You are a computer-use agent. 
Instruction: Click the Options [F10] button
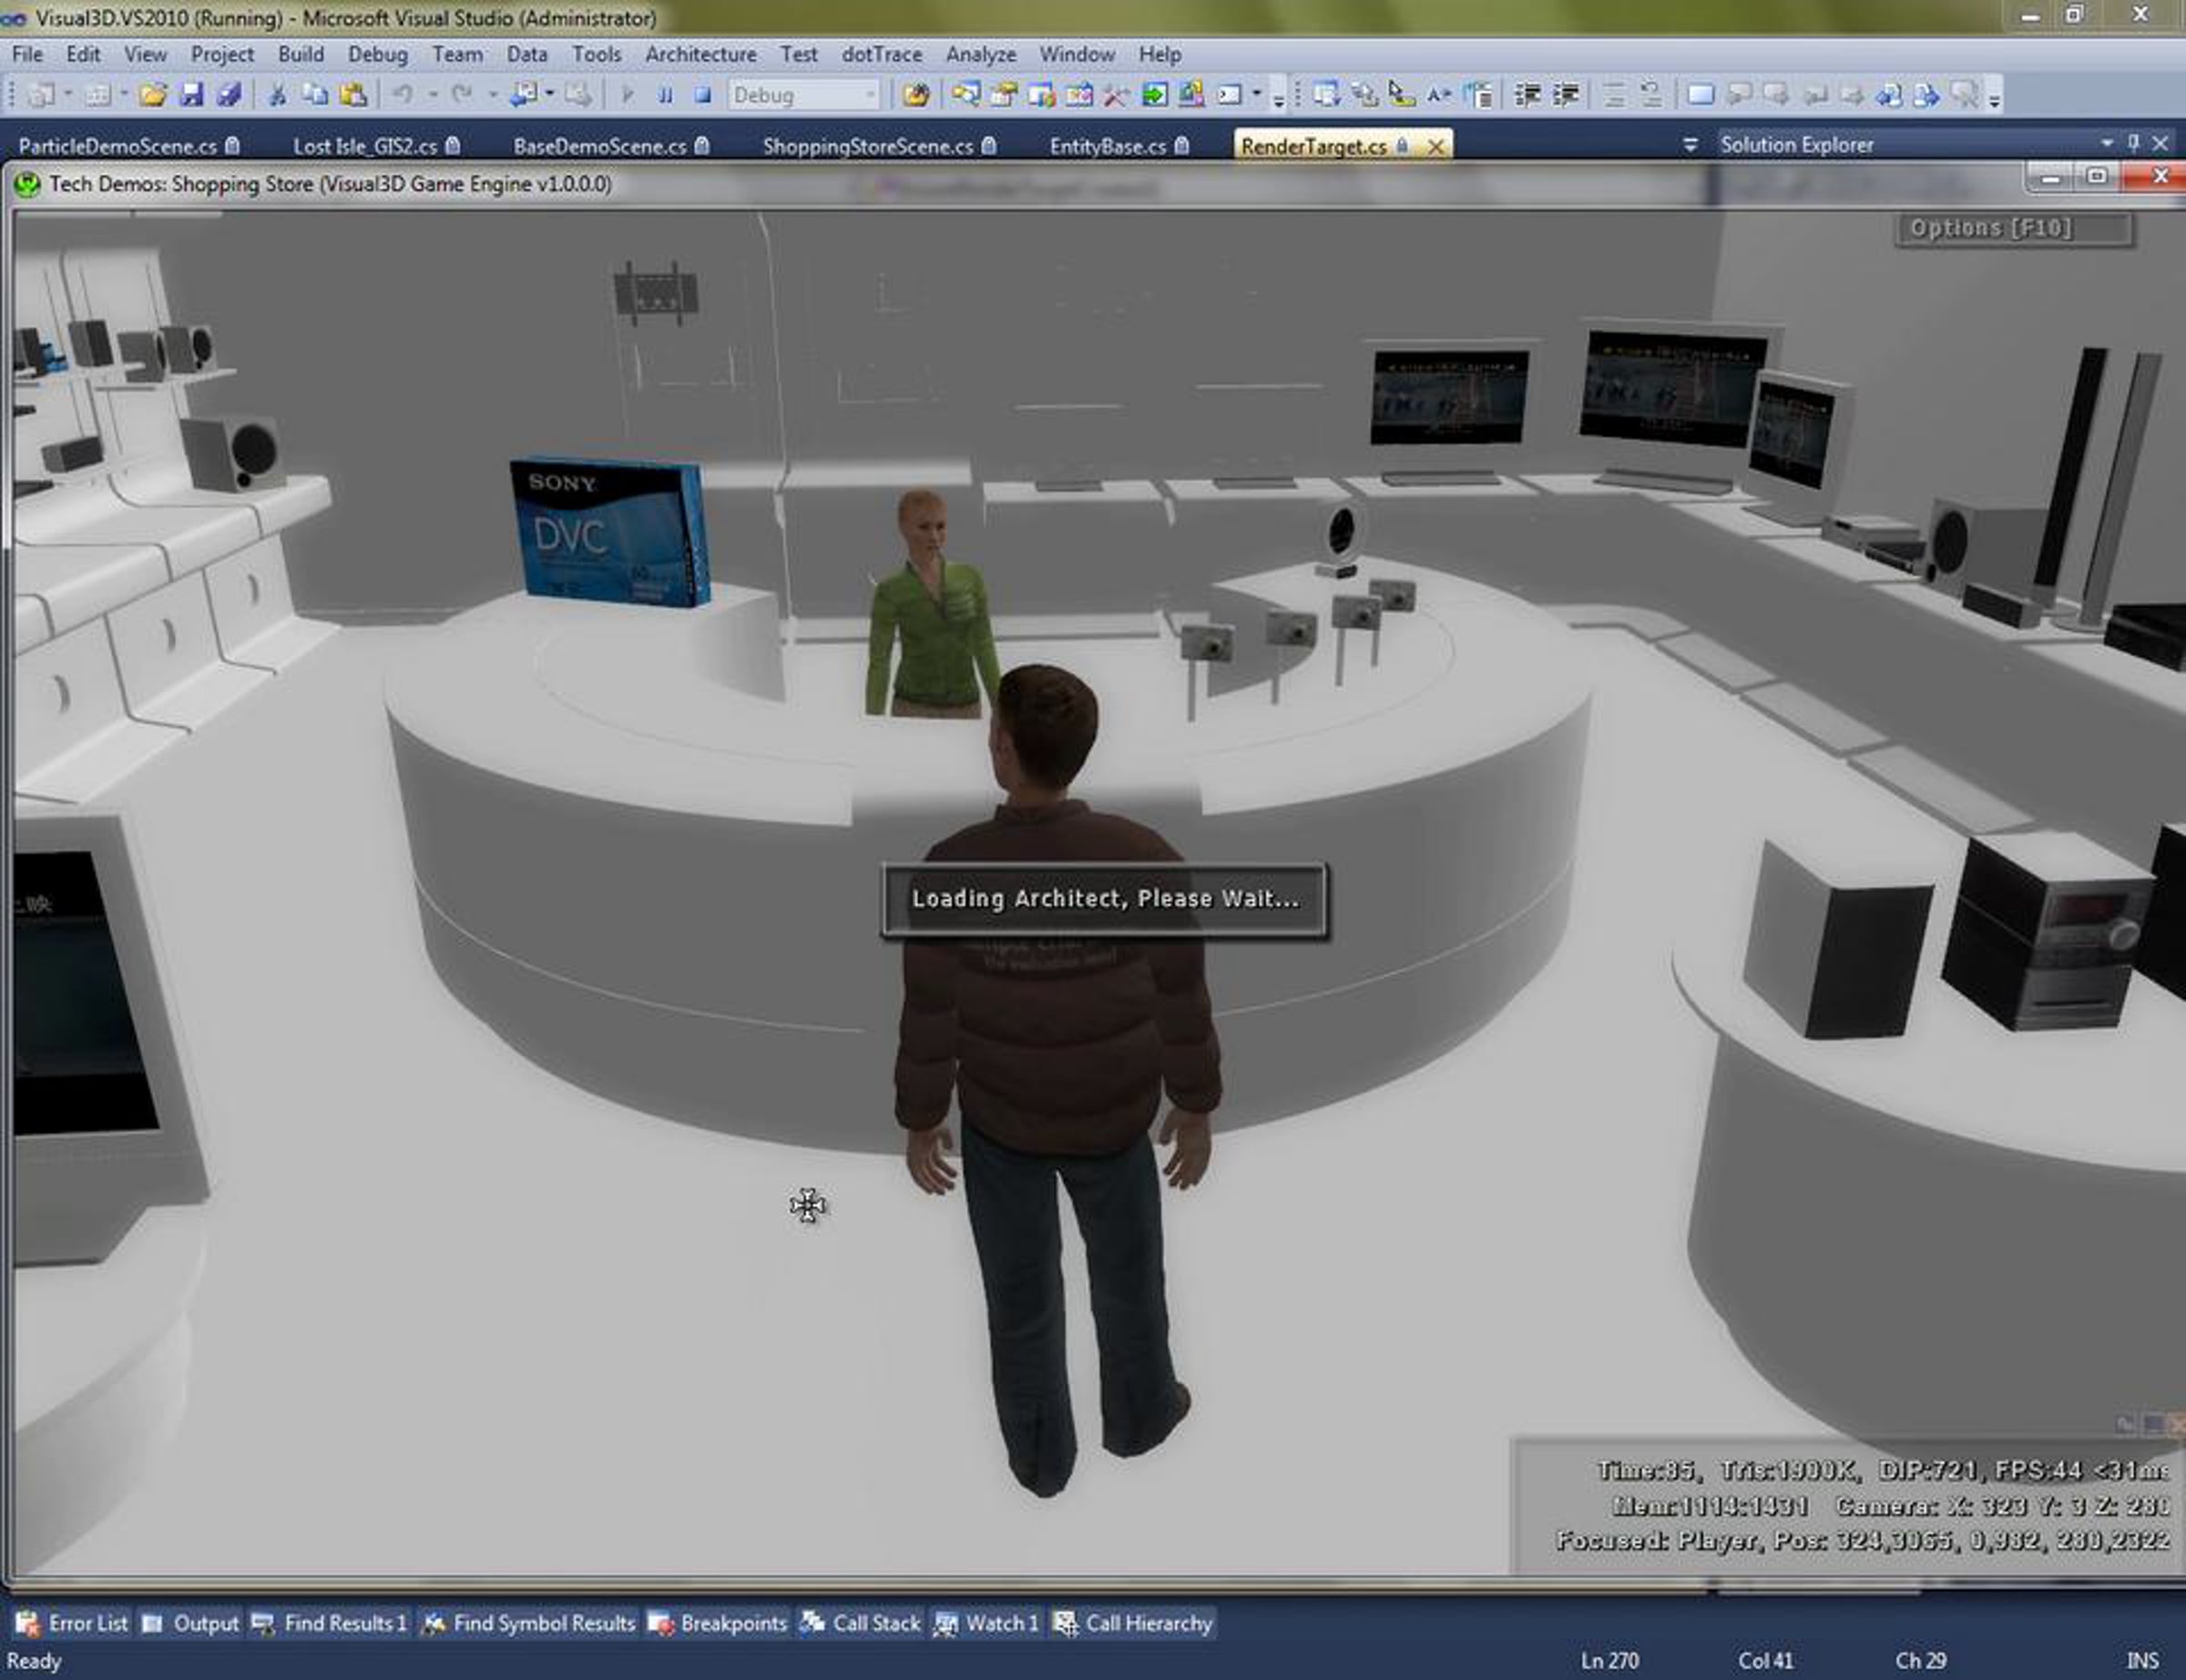click(2013, 229)
